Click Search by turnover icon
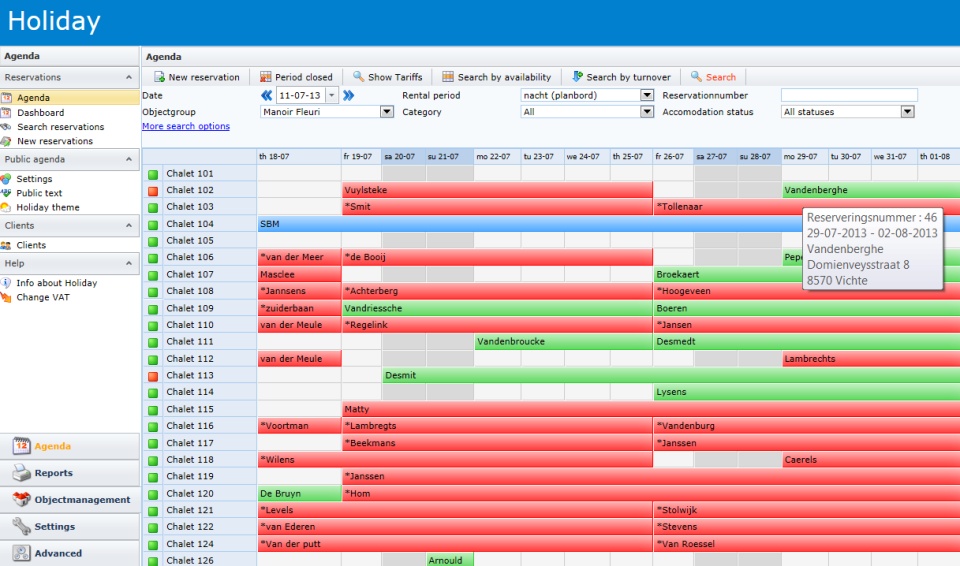960x566 pixels. (x=577, y=77)
